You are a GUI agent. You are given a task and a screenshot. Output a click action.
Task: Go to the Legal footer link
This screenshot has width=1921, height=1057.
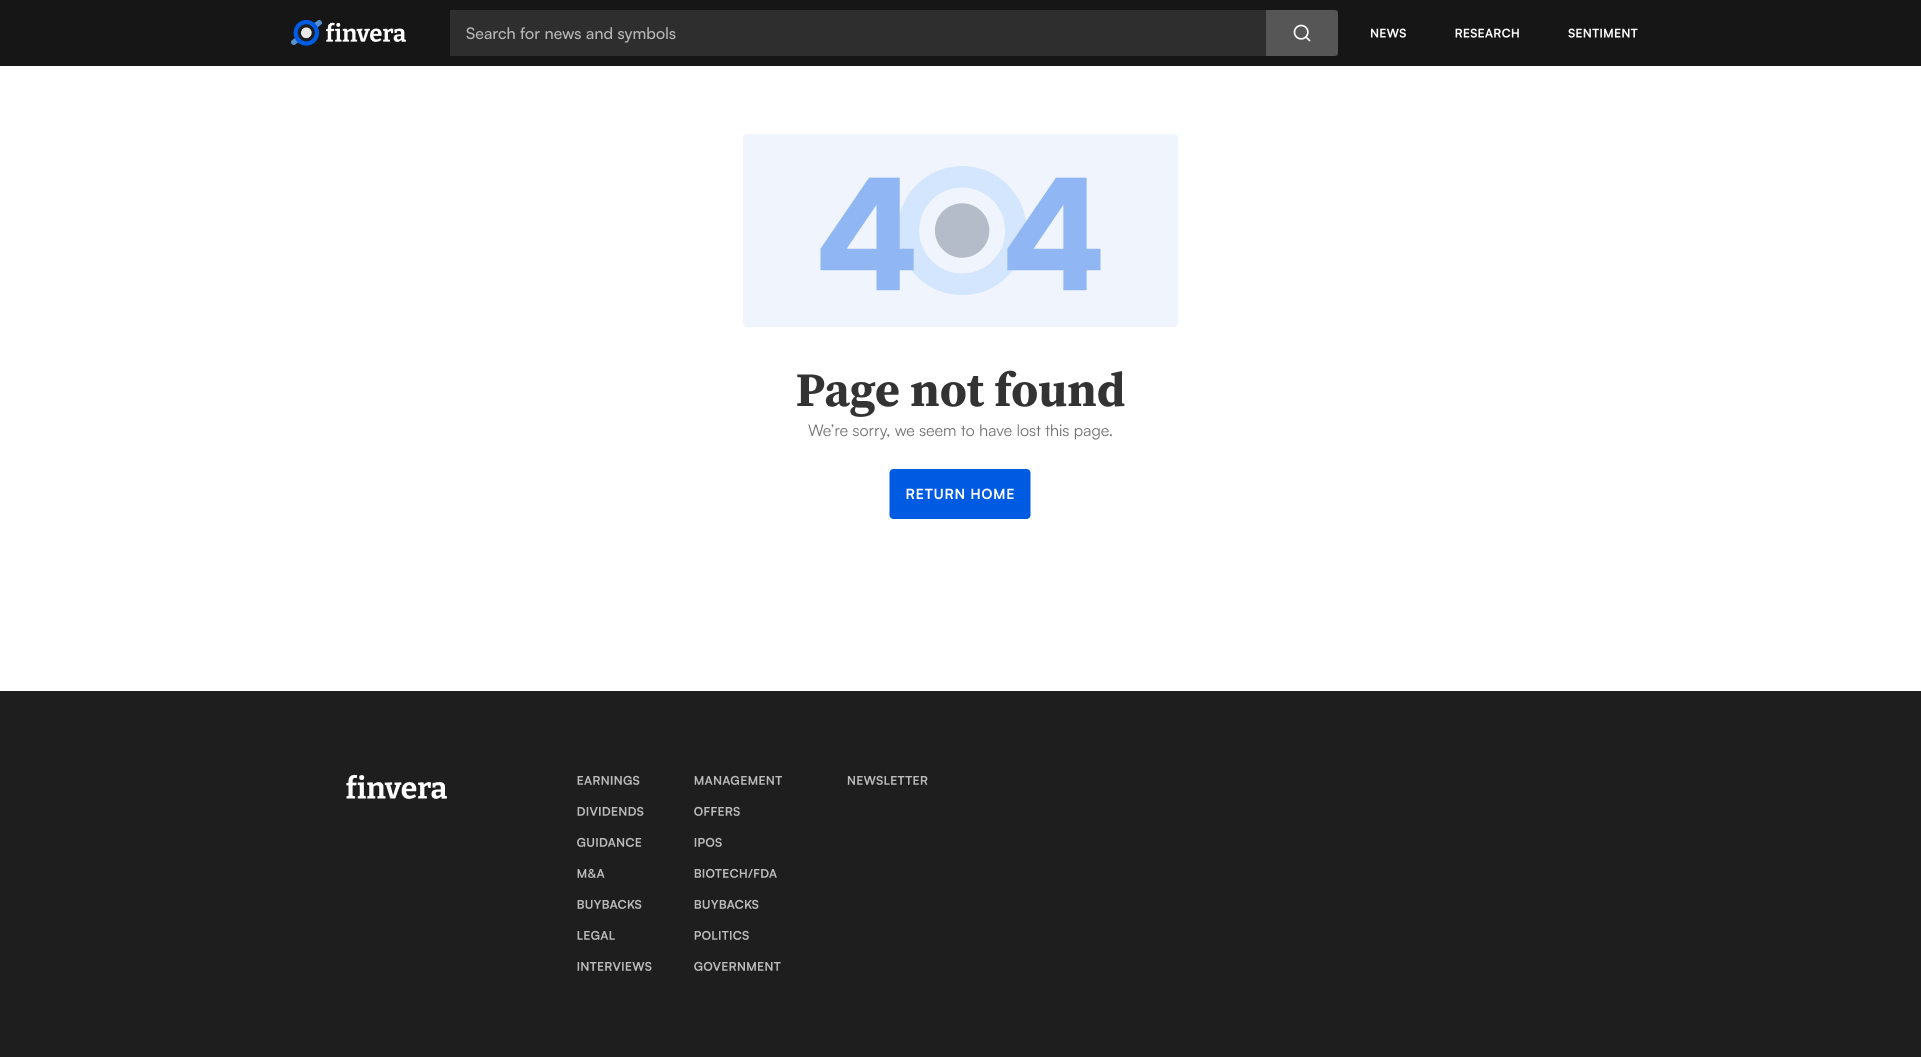point(595,935)
